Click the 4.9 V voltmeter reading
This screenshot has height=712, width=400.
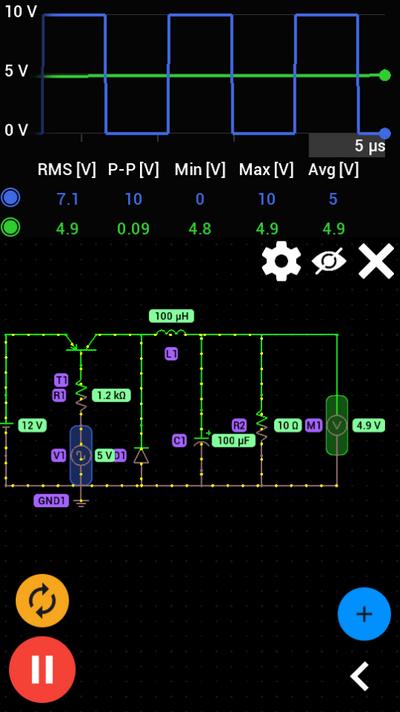pos(369,425)
